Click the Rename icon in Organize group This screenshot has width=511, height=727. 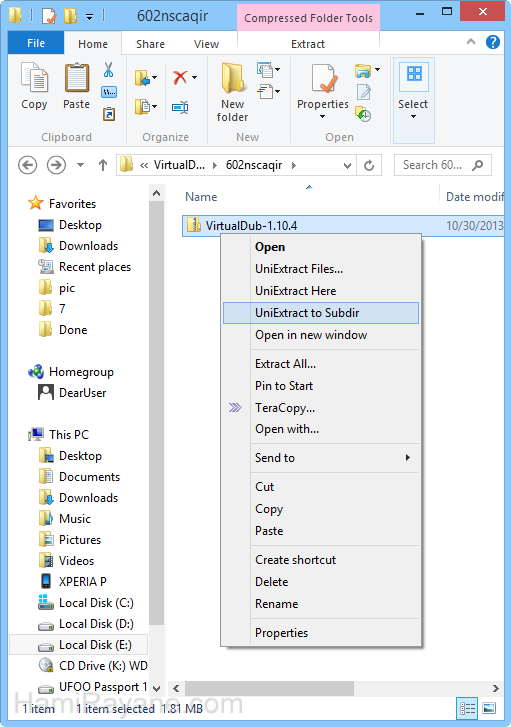(180, 108)
